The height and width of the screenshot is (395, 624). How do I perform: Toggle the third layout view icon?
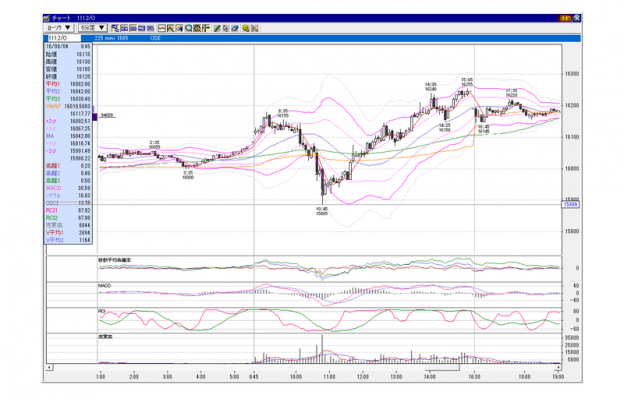[x=133, y=28]
